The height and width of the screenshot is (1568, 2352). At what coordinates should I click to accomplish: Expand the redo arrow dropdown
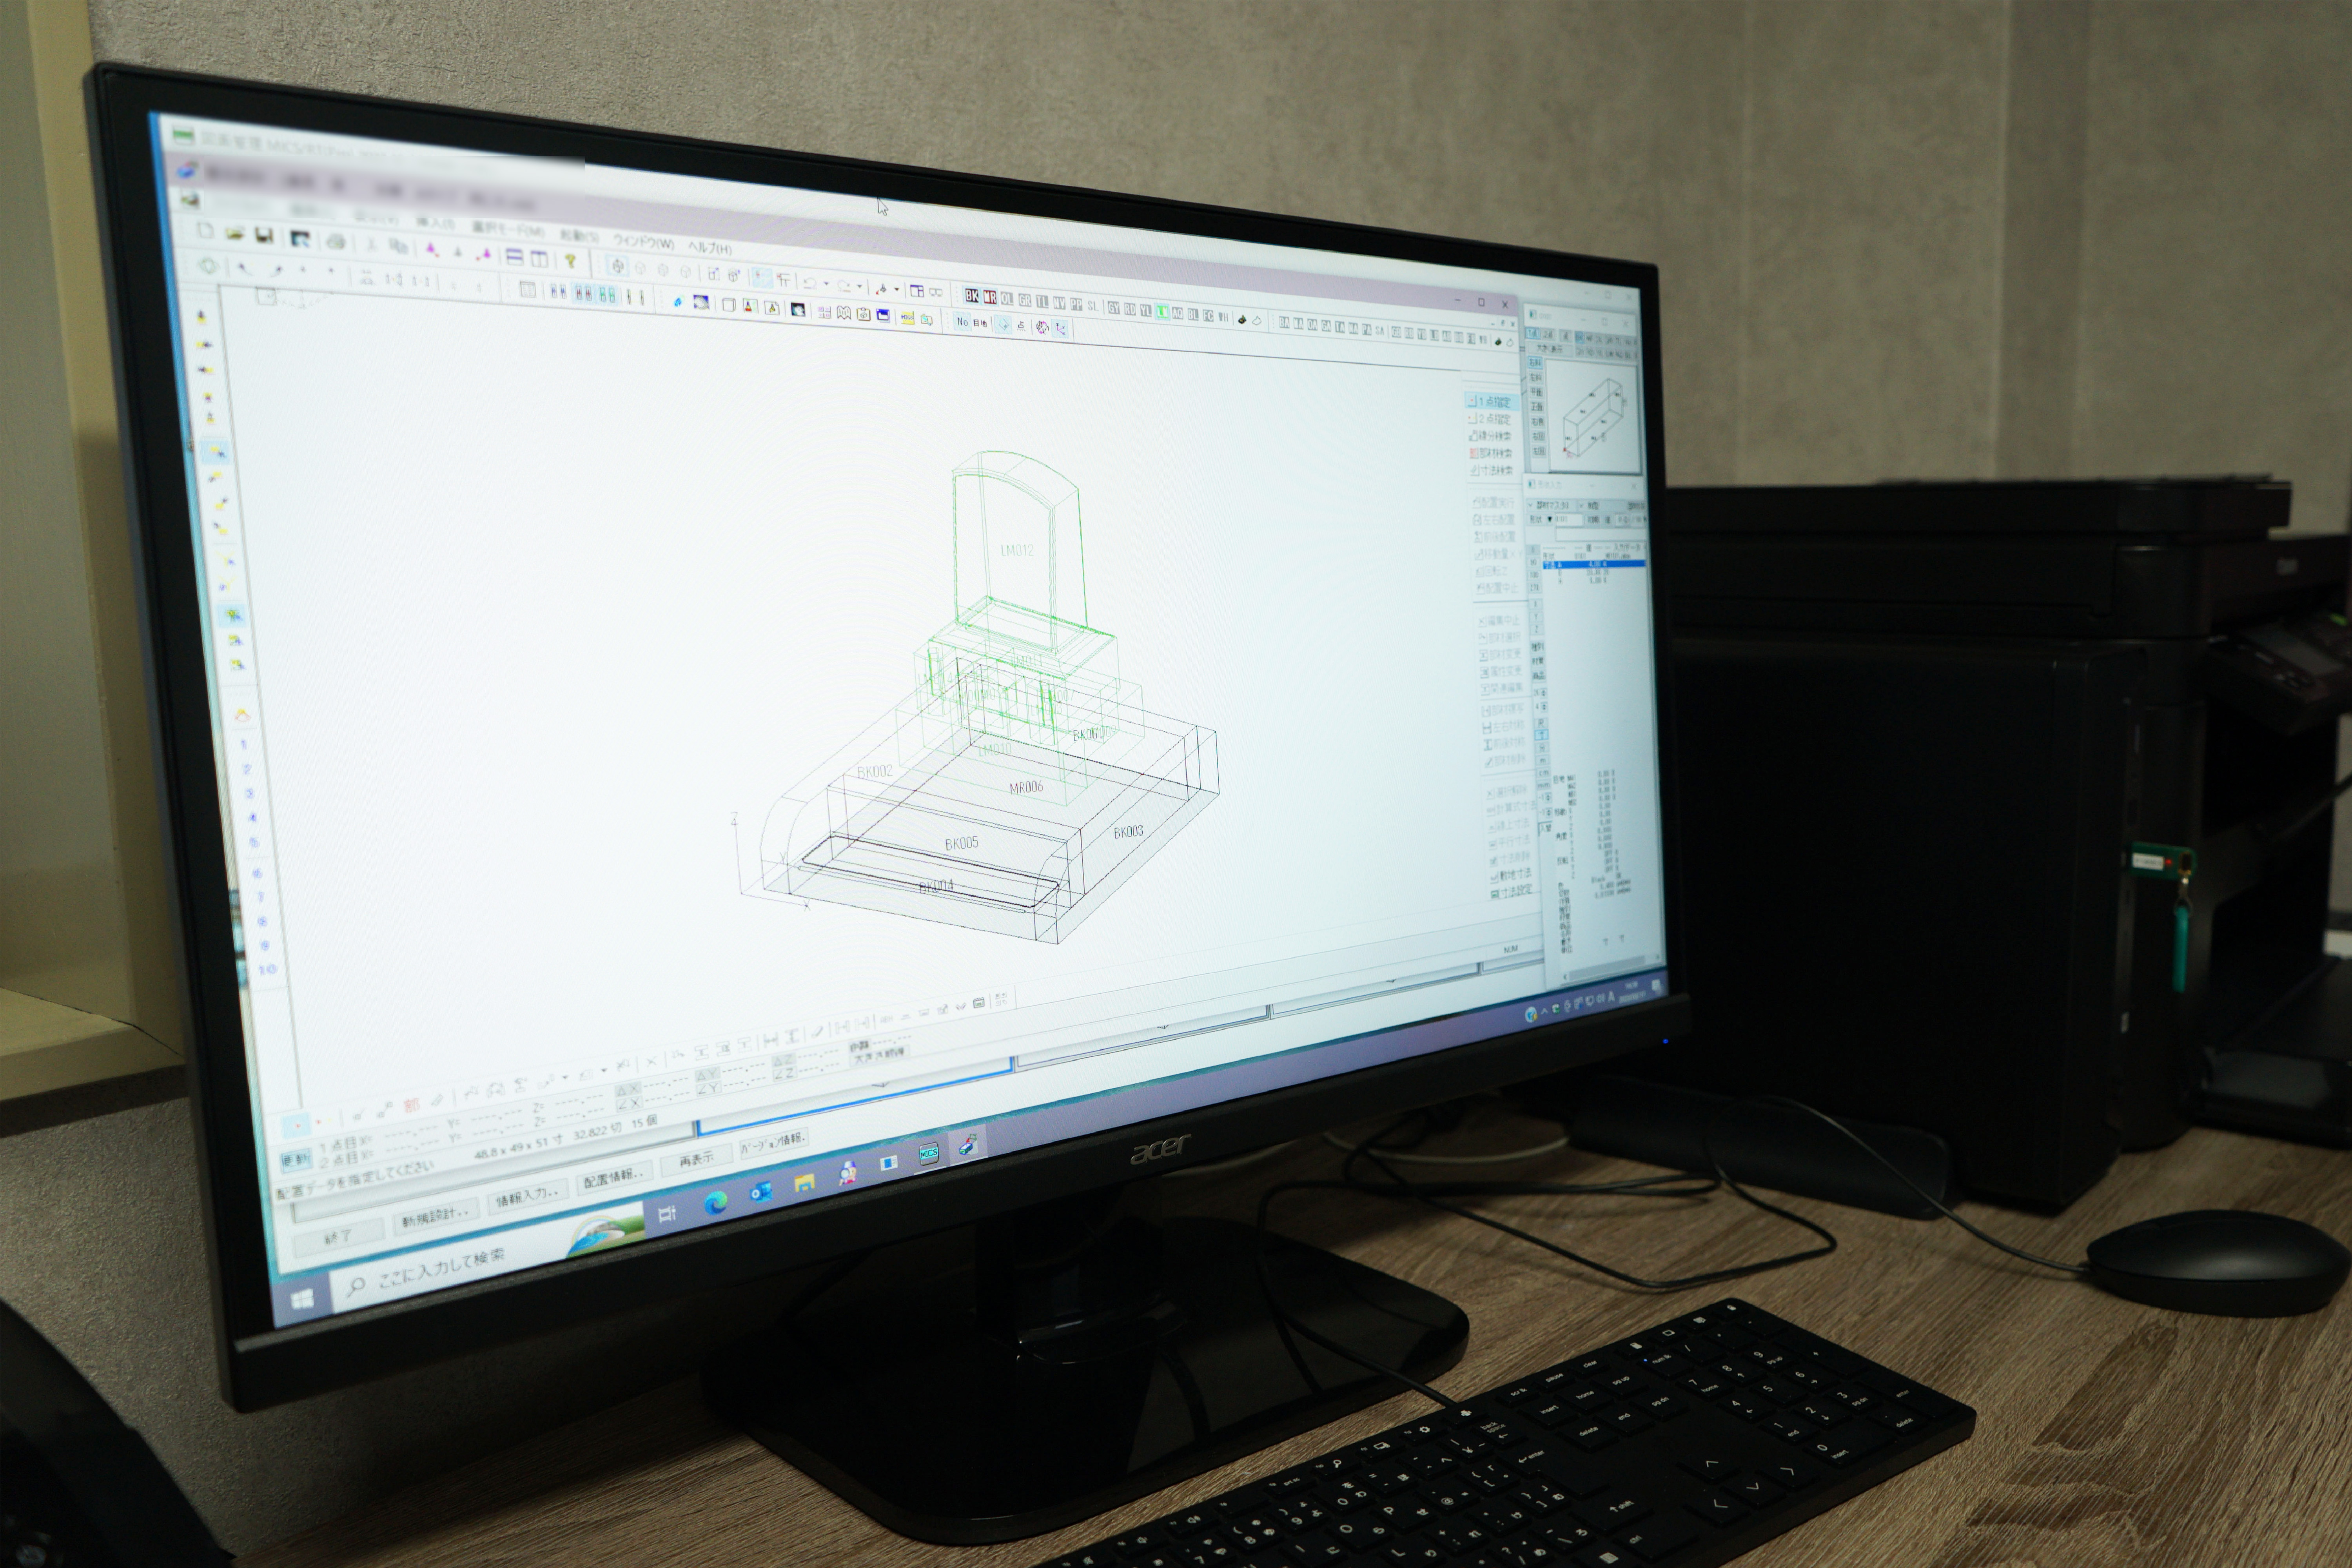(860, 287)
